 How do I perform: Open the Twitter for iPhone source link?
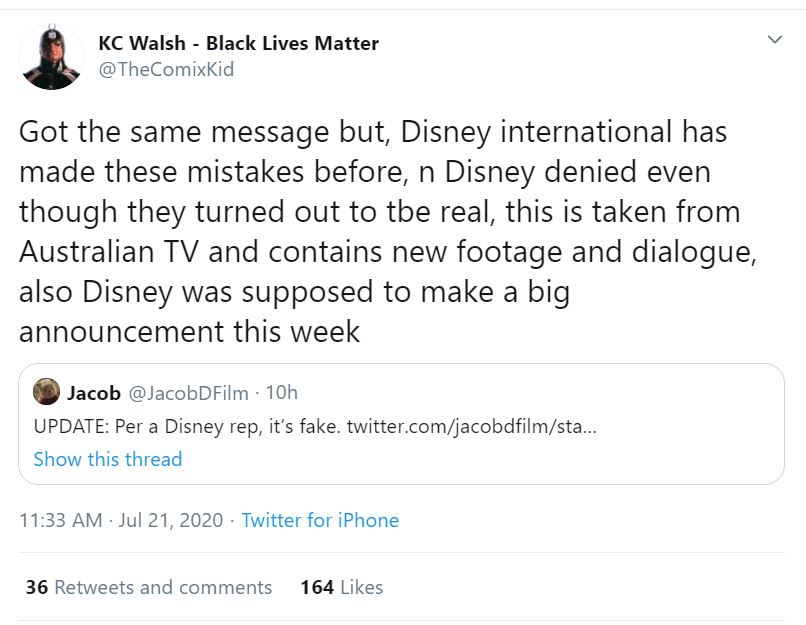[320, 520]
